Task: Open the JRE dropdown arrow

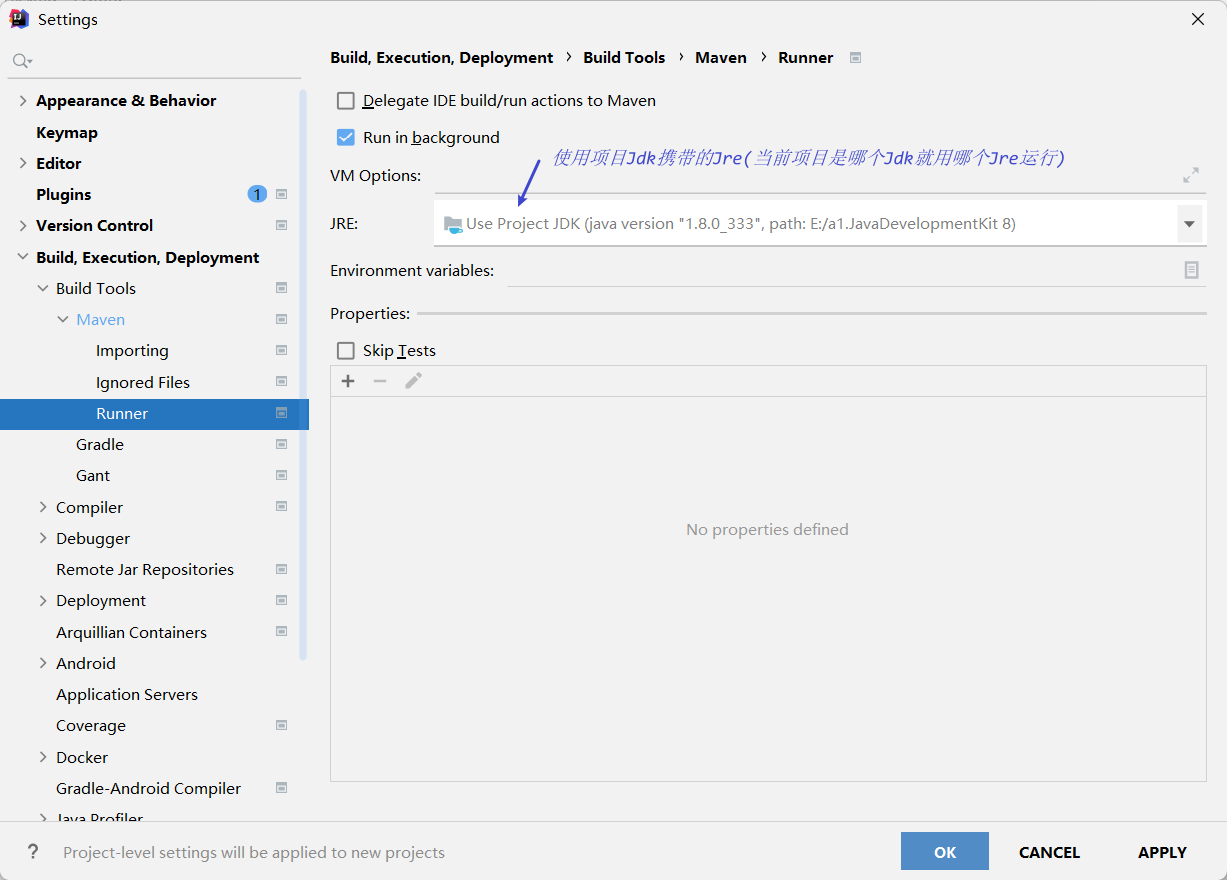Action: click(x=1189, y=224)
